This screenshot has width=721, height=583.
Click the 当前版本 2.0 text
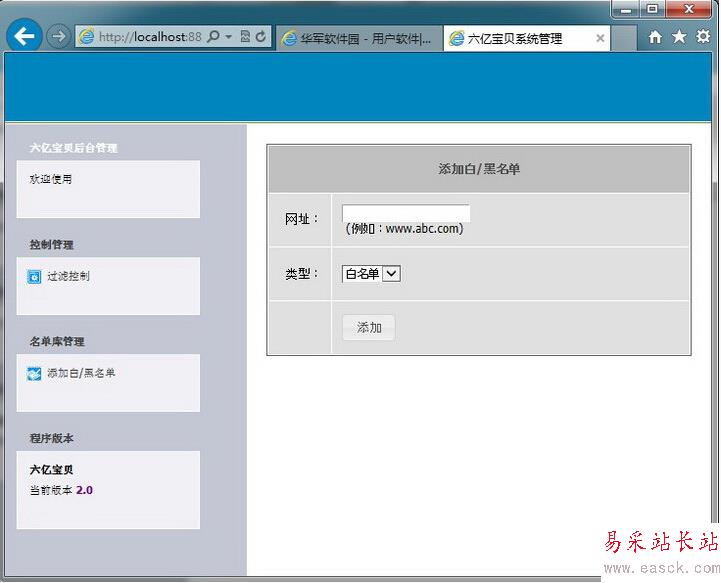[x=61, y=490]
